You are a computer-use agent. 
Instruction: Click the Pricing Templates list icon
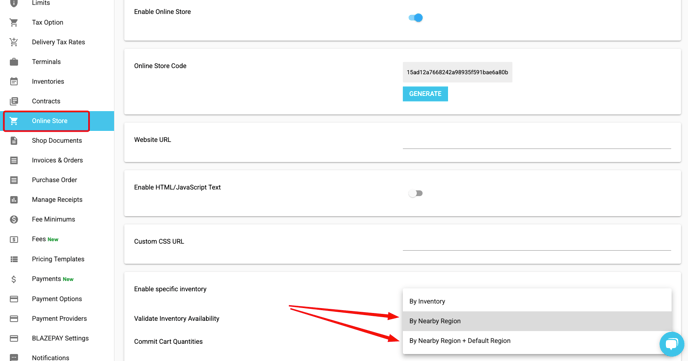click(x=14, y=259)
